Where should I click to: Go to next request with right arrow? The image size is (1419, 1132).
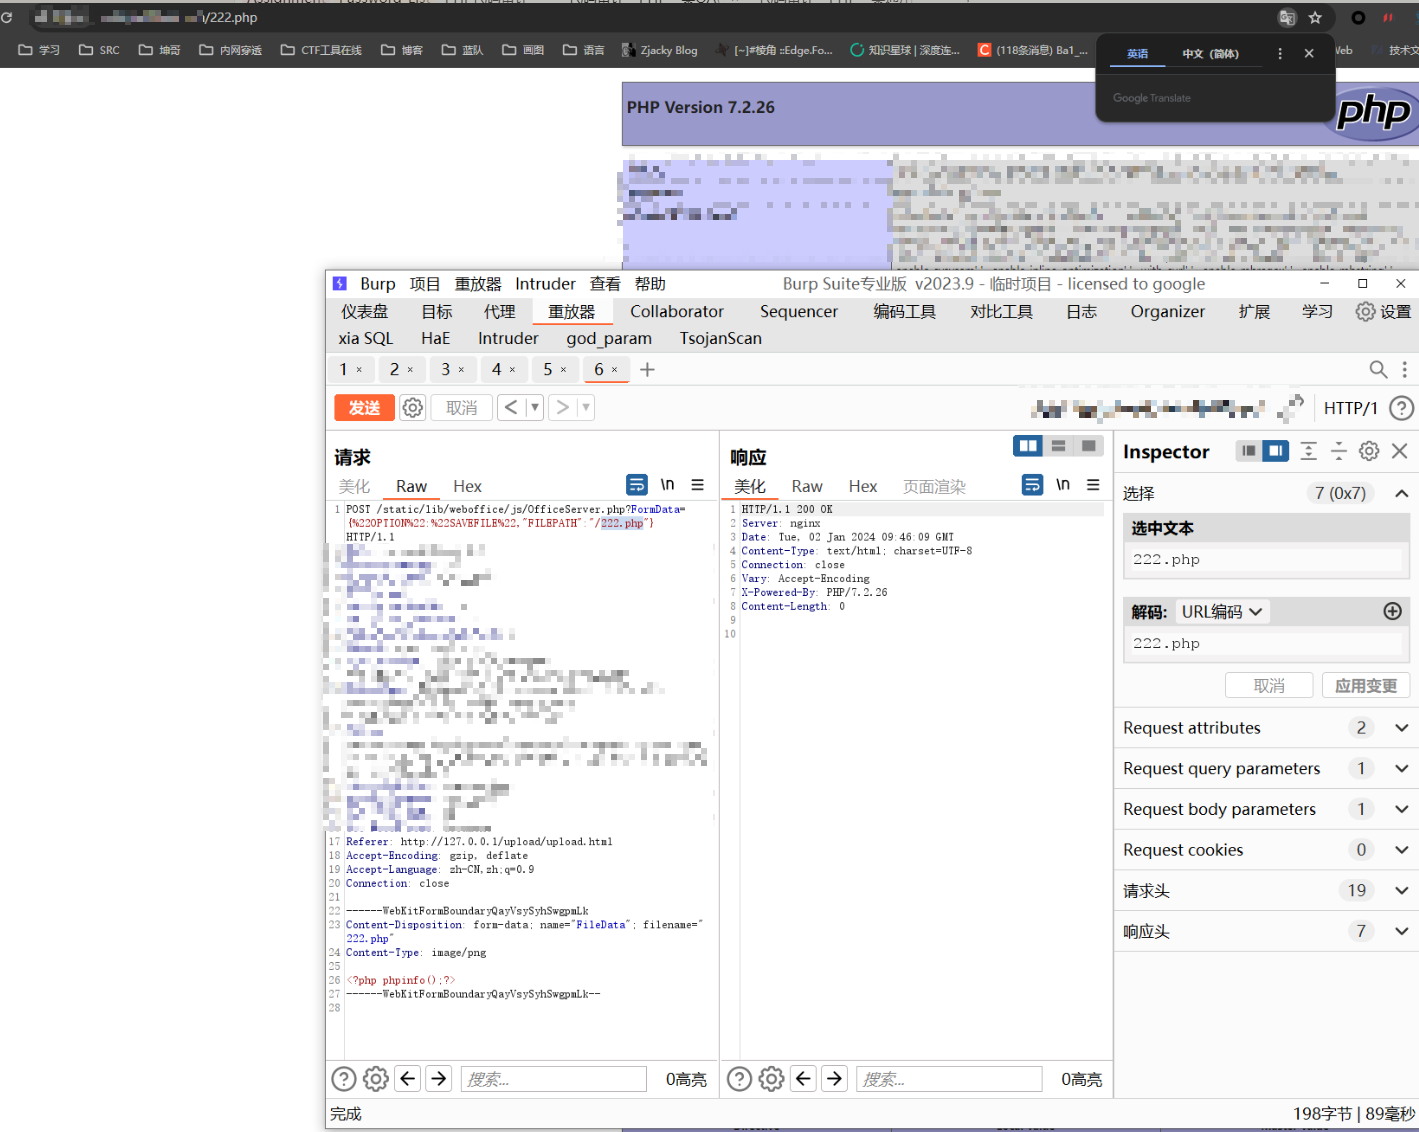562,407
